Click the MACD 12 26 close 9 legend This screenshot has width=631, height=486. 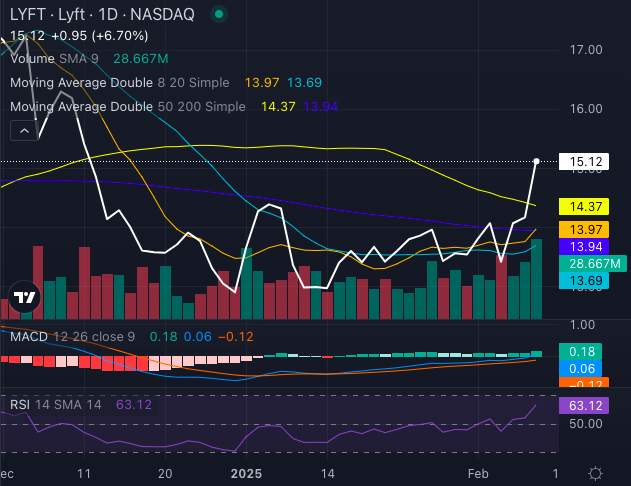[x=70, y=336]
